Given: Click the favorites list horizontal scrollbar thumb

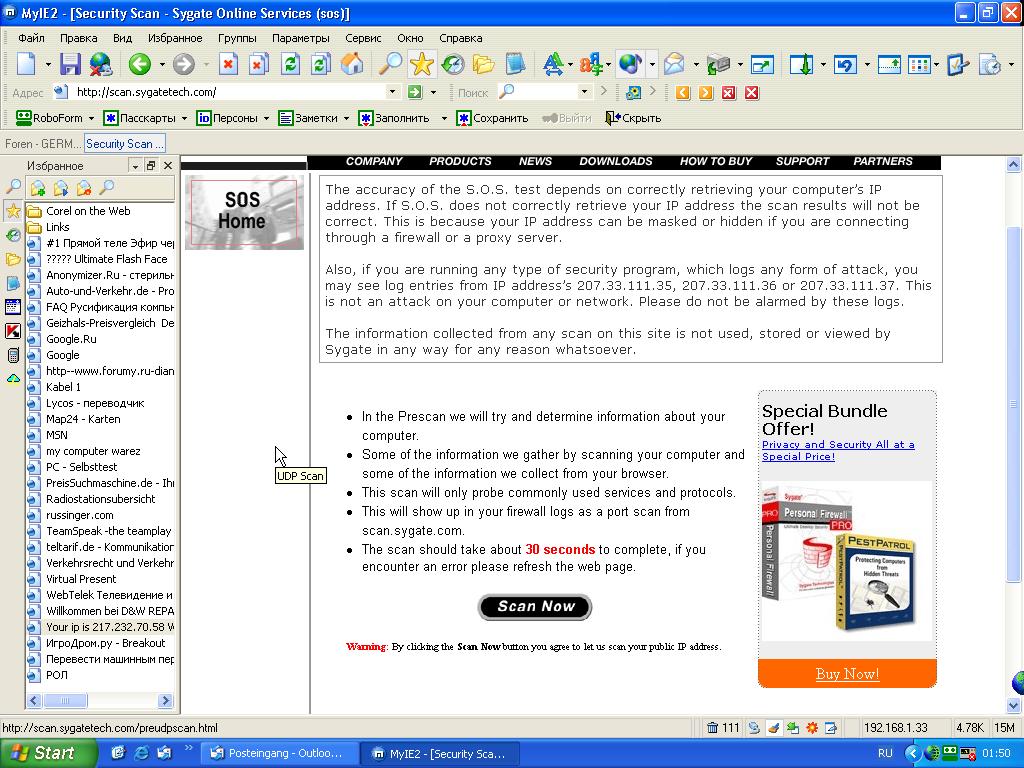Looking at the screenshot, I should coord(65,701).
